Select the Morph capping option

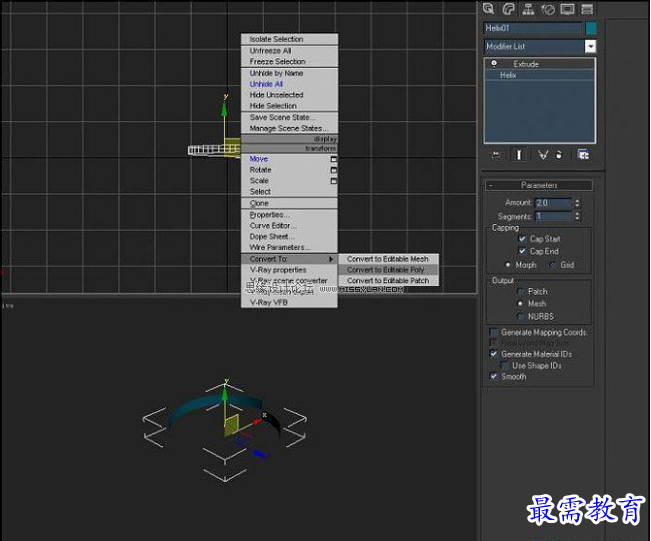(508, 264)
